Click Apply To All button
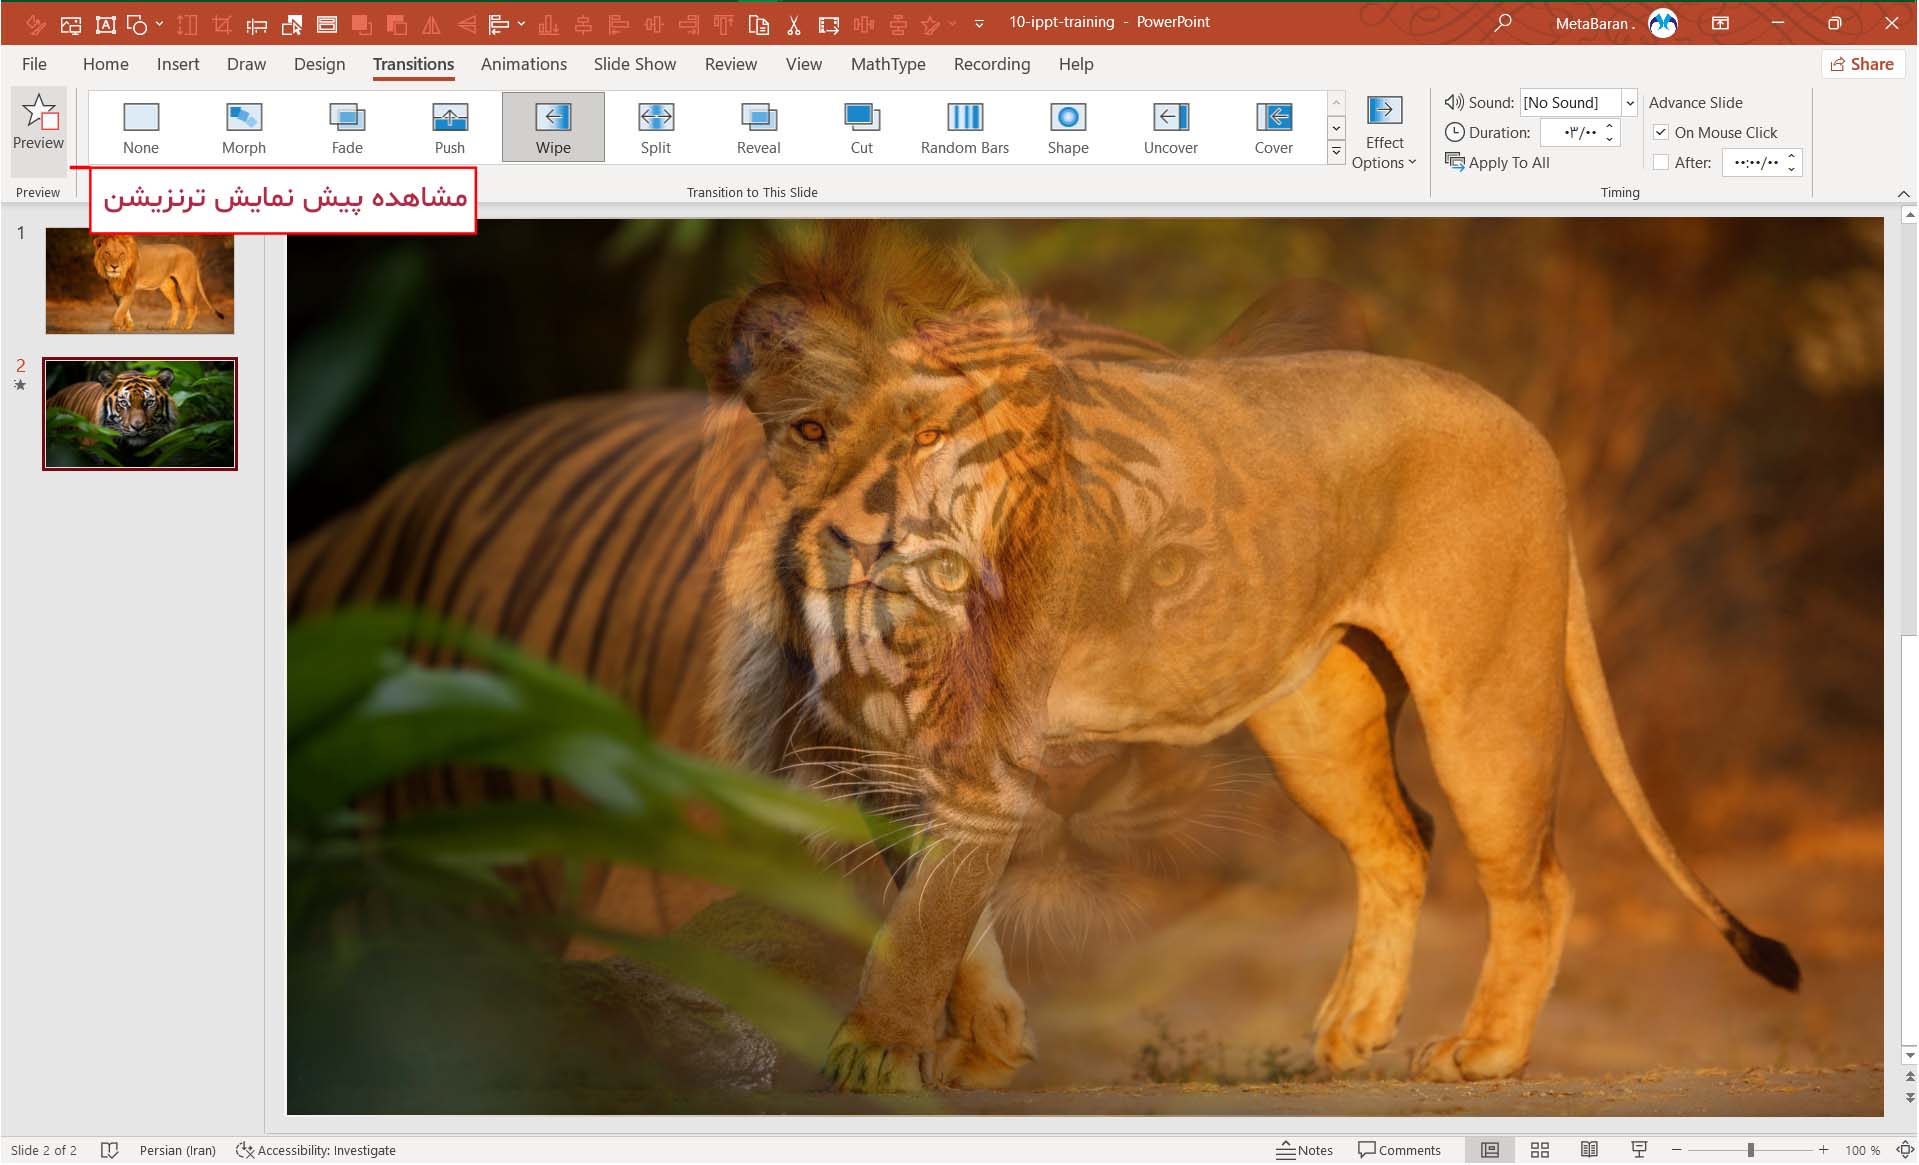 click(1497, 162)
